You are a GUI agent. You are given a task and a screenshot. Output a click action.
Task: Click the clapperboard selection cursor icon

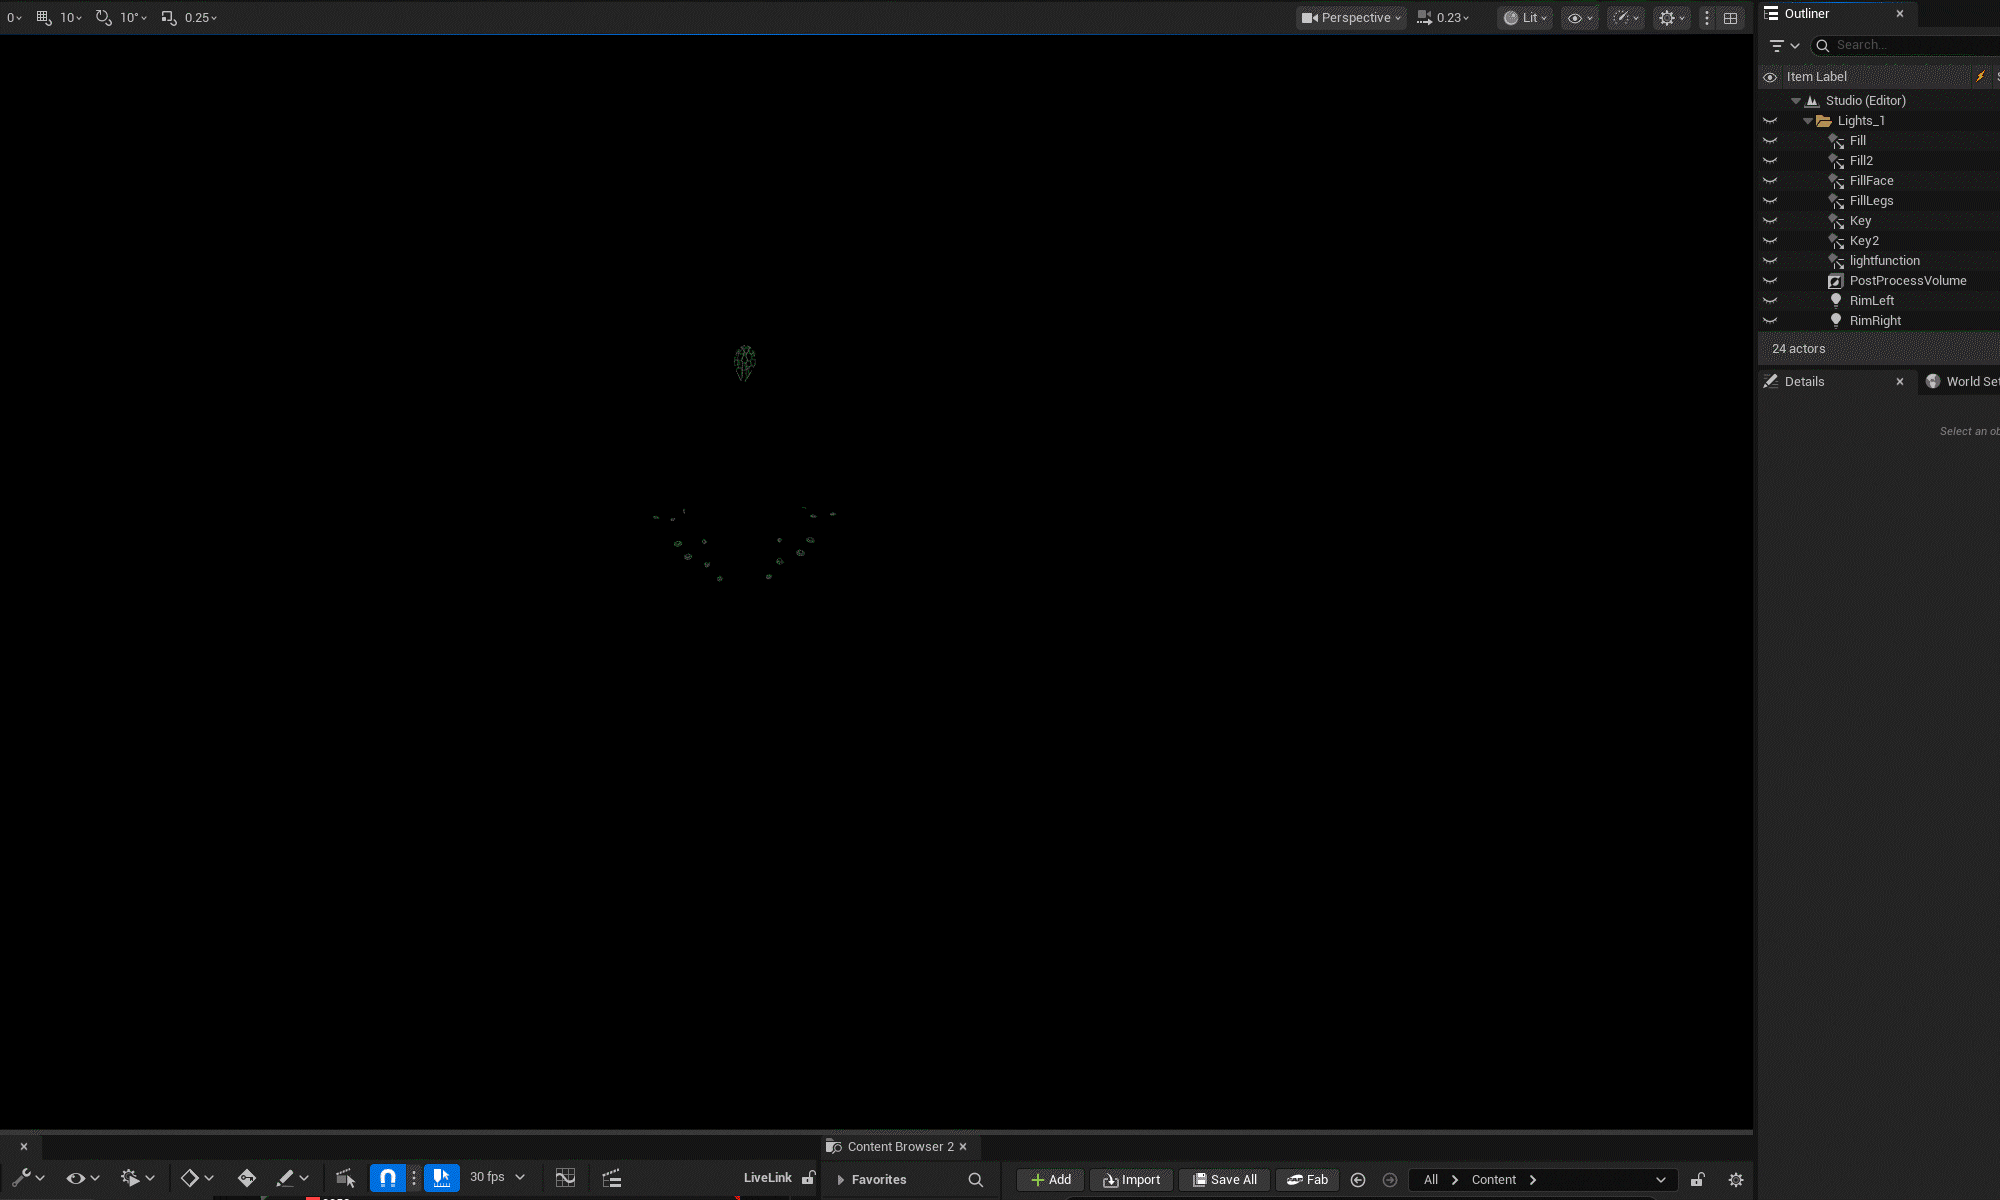[x=346, y=1178]
